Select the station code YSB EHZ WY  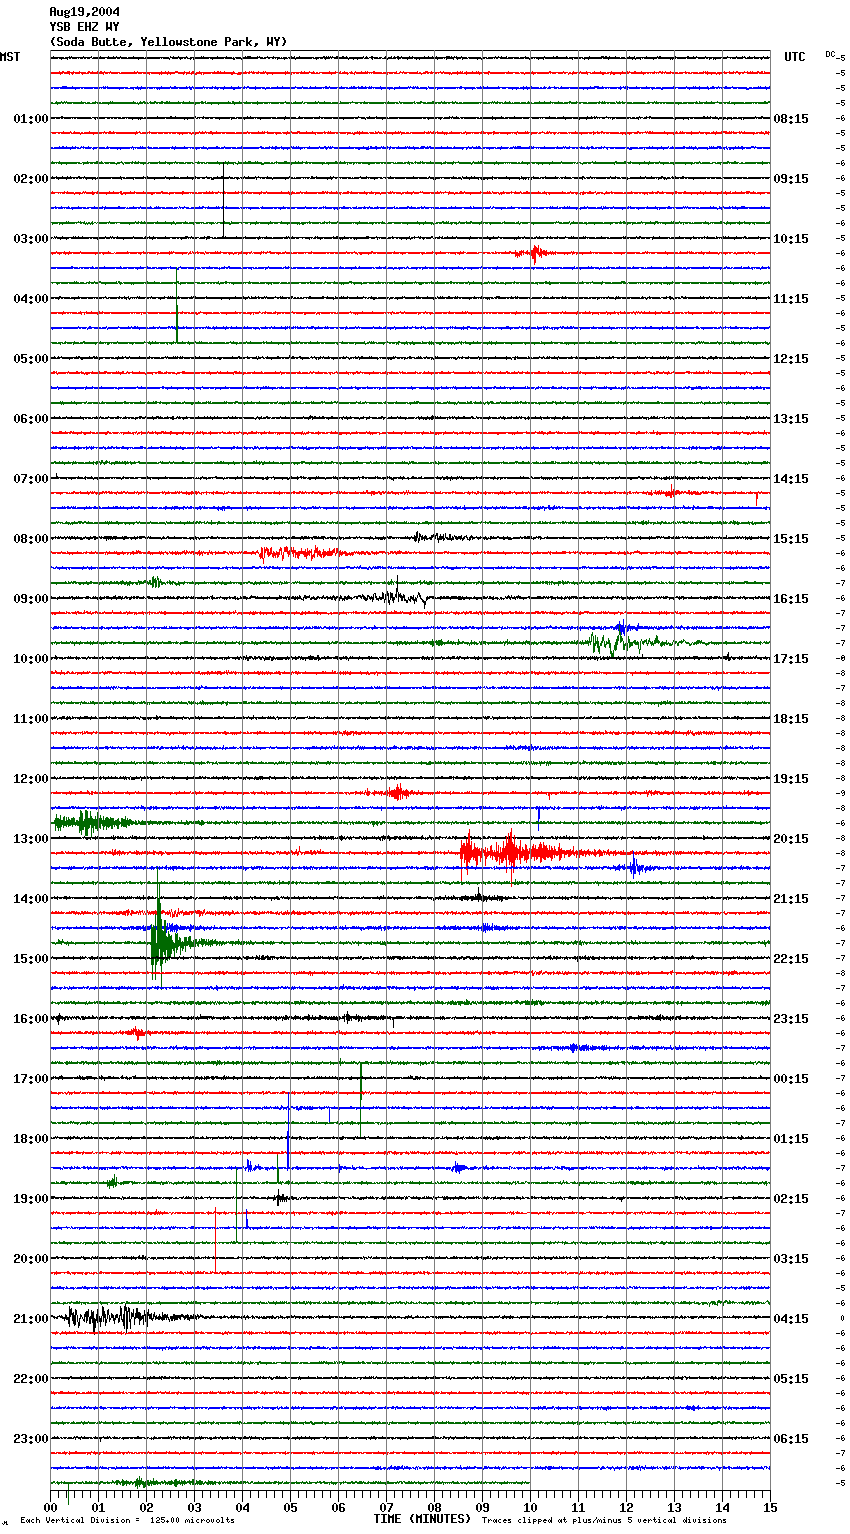pyautogui.click(x=84, y=27)
